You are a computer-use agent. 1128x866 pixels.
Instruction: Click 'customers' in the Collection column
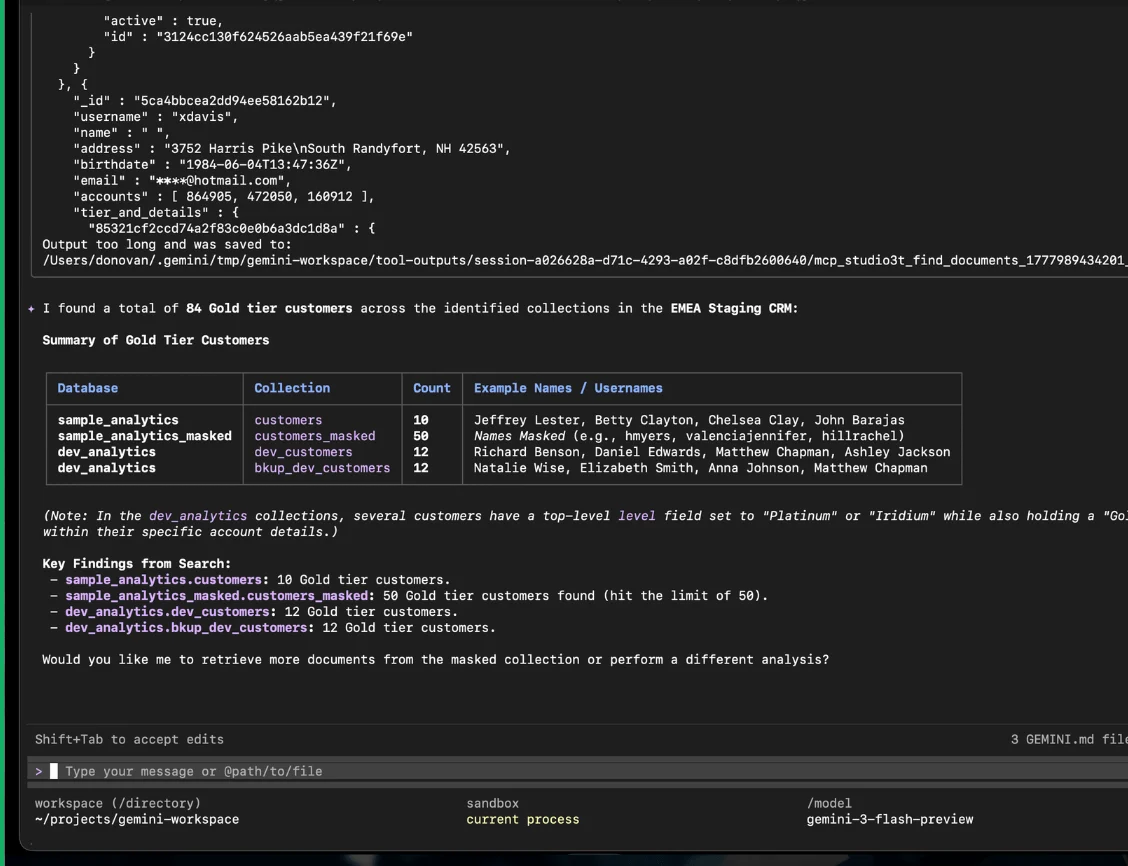288,420
